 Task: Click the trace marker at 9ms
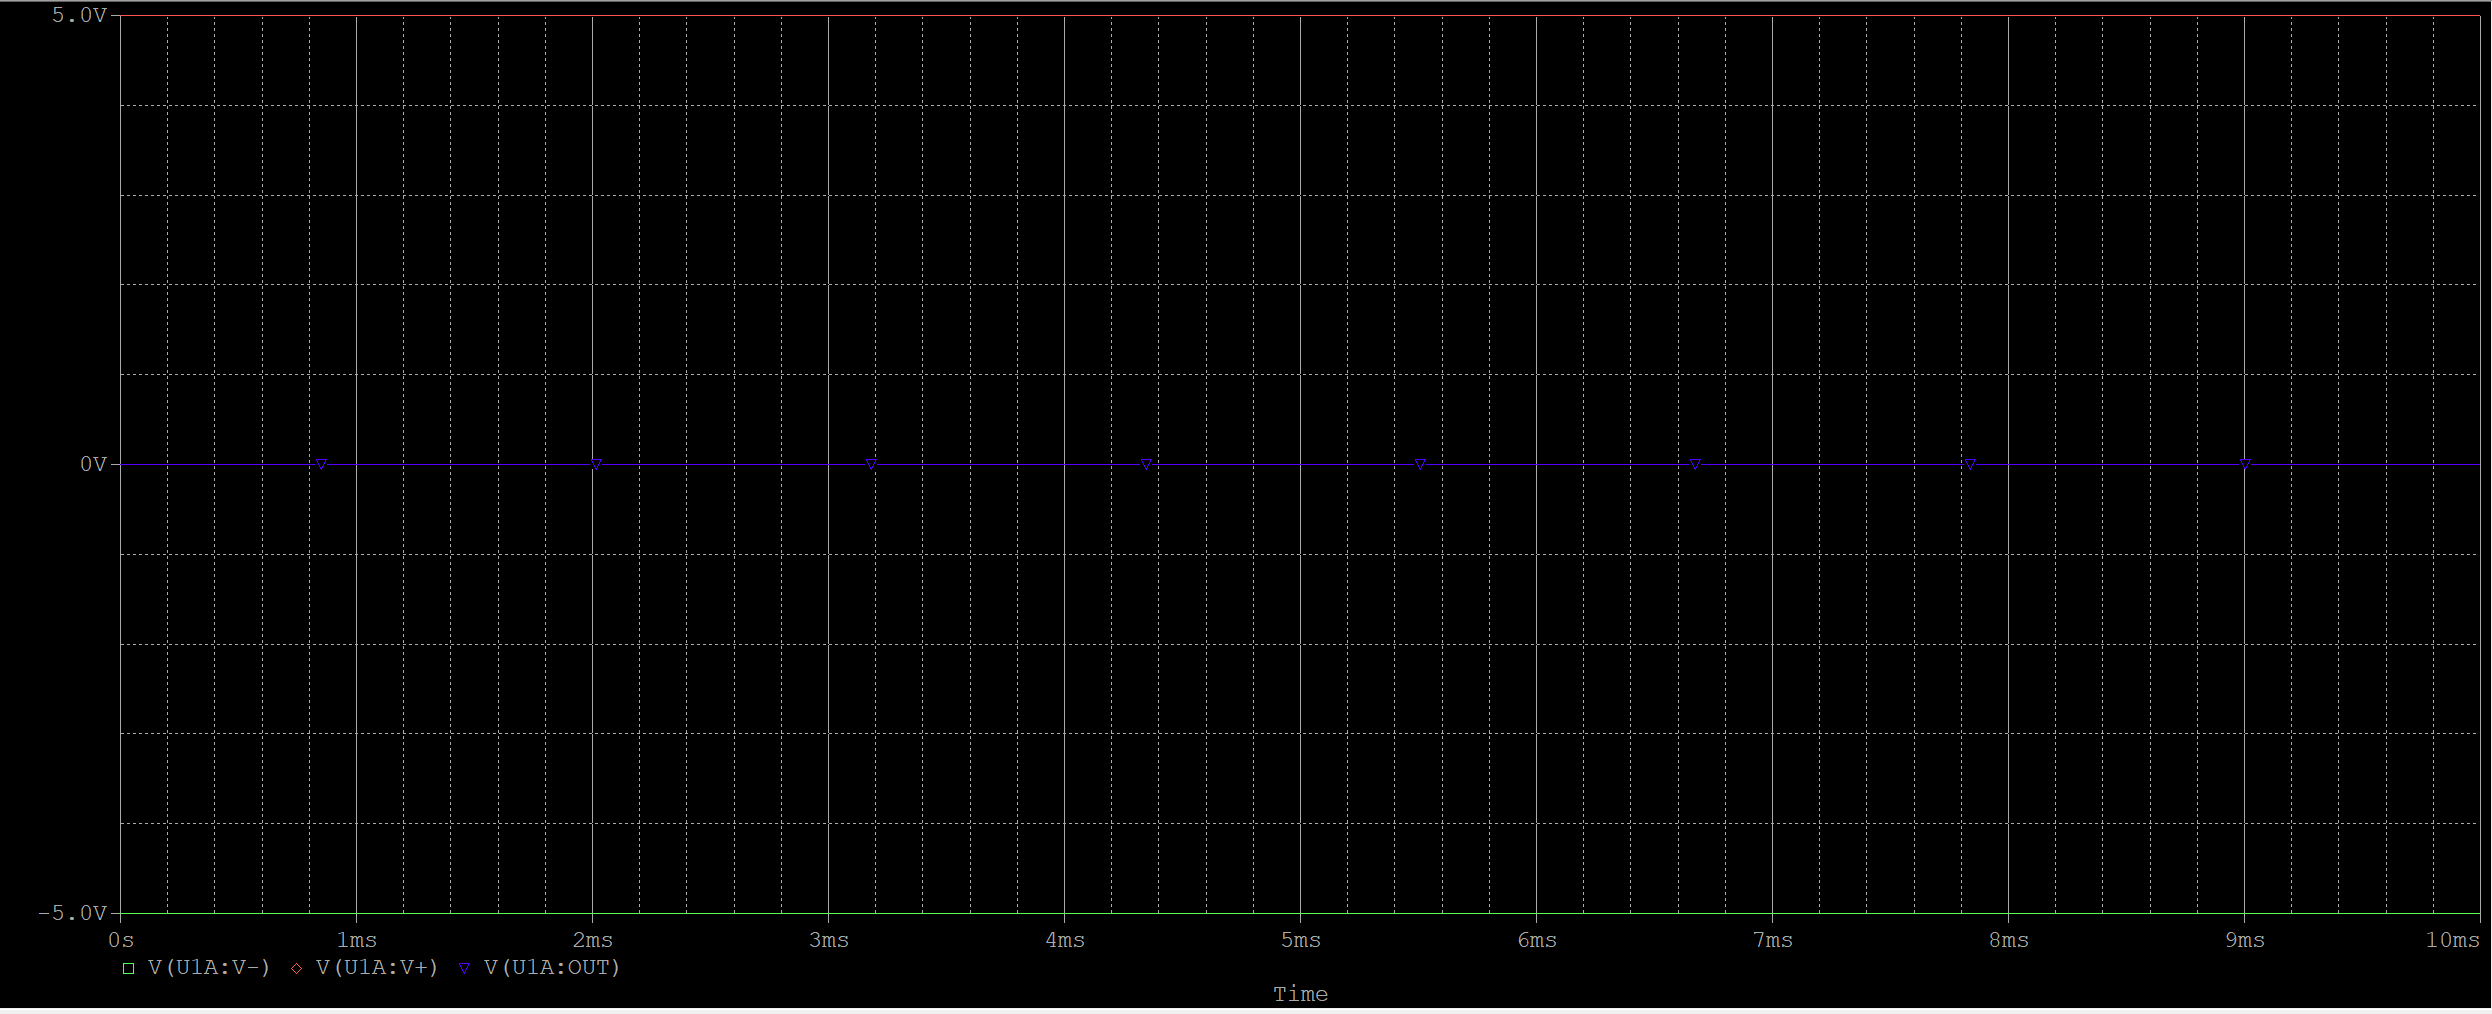click(2245, 464)
